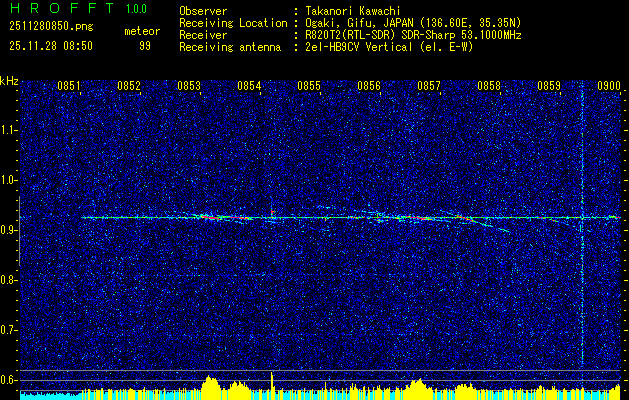This screenshot has width=629, height=400.
Task: Click the Receiver field label
Action: pyautogui.click(x=203, y=35)
